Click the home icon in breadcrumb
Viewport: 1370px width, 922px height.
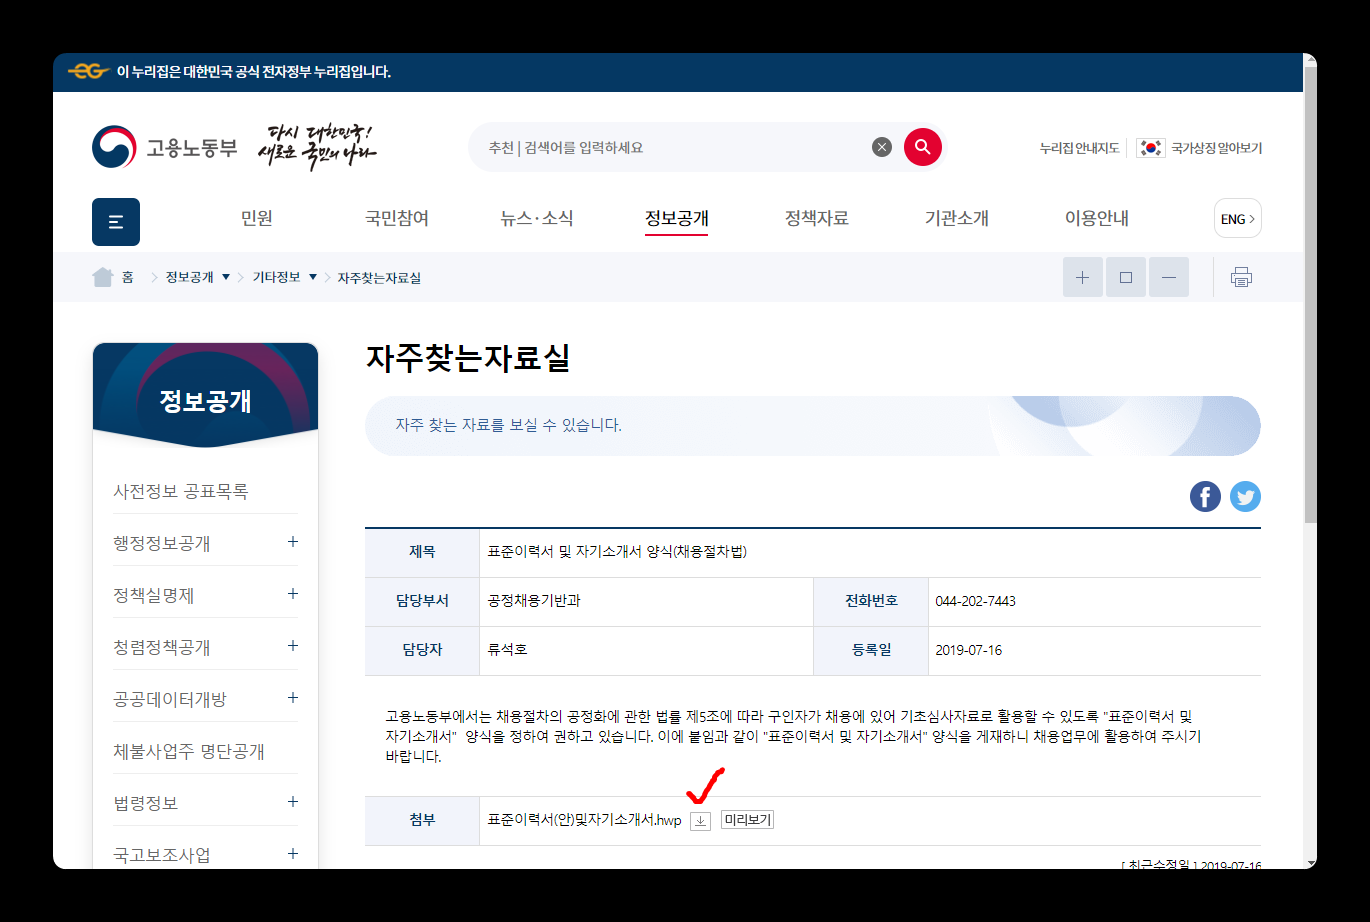tap(102, 277)
